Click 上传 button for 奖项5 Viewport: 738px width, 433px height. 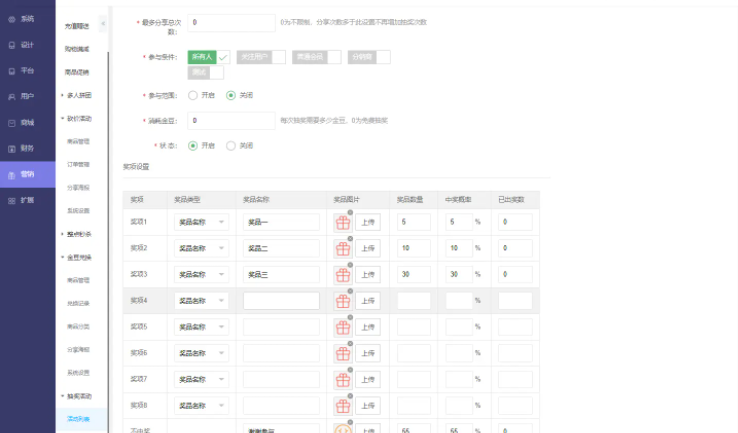tap(368, 328)
